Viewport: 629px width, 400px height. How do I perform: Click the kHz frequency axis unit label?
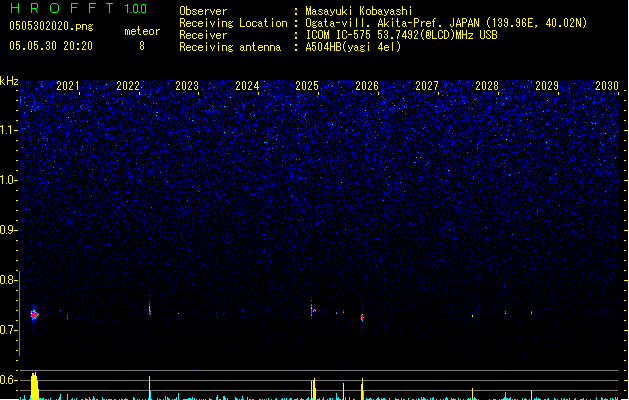tap(9, 81)
